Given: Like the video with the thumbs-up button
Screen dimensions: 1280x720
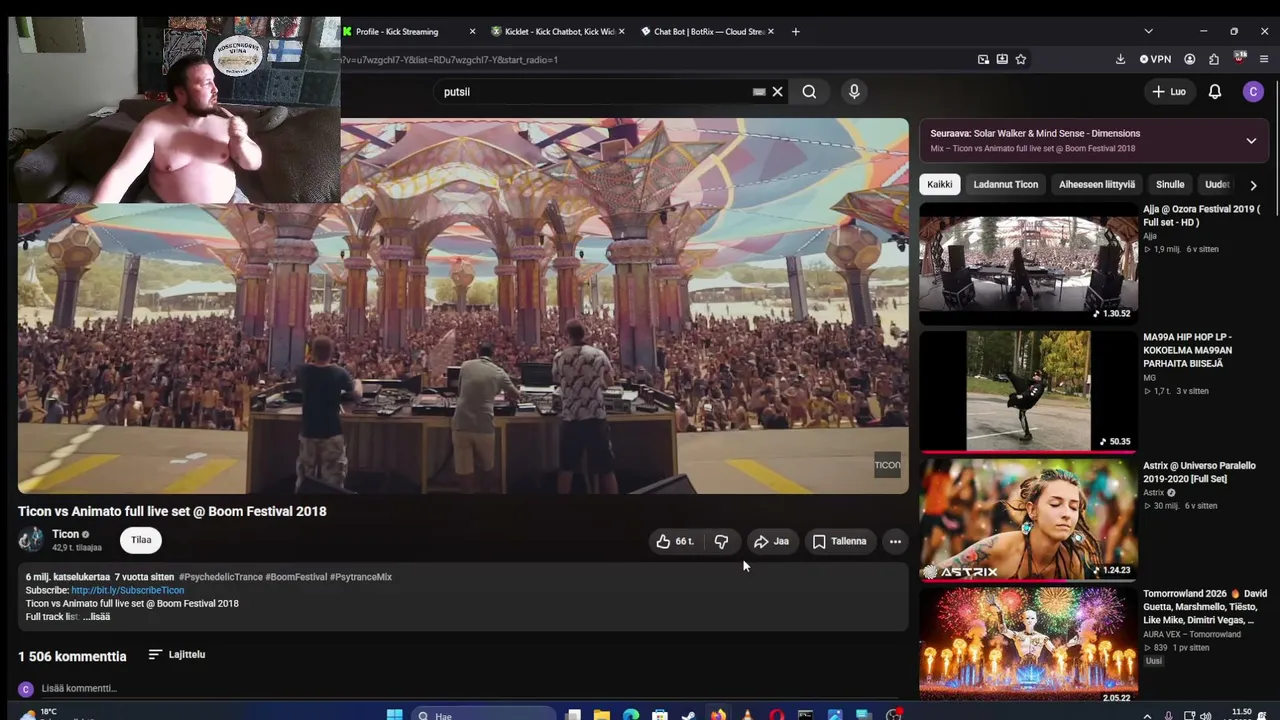Looking at the screenshot, I should [x=675, y=541].
